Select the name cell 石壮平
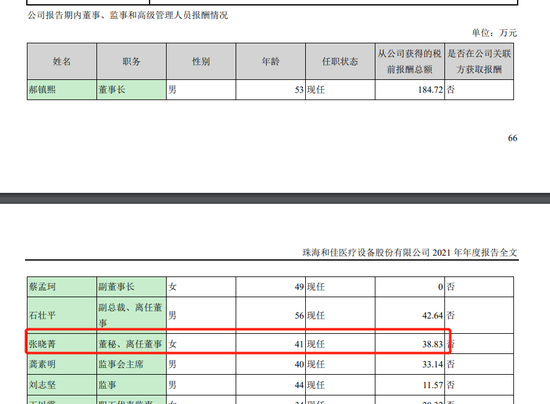Viewport: 550px width, 404px height. click(x=62, y=315)
